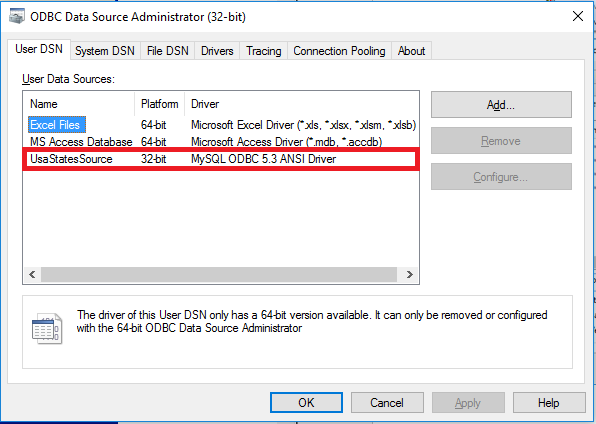The height and width of the screenshot is (424, 596).
Task: Show the About tab
Action: tap(411, 51)
